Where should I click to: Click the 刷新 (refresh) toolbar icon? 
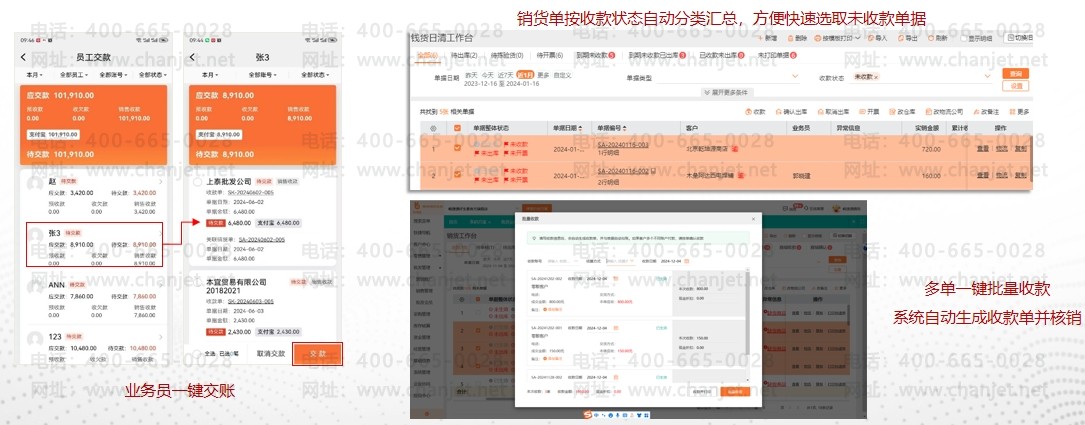pos(936,38)
